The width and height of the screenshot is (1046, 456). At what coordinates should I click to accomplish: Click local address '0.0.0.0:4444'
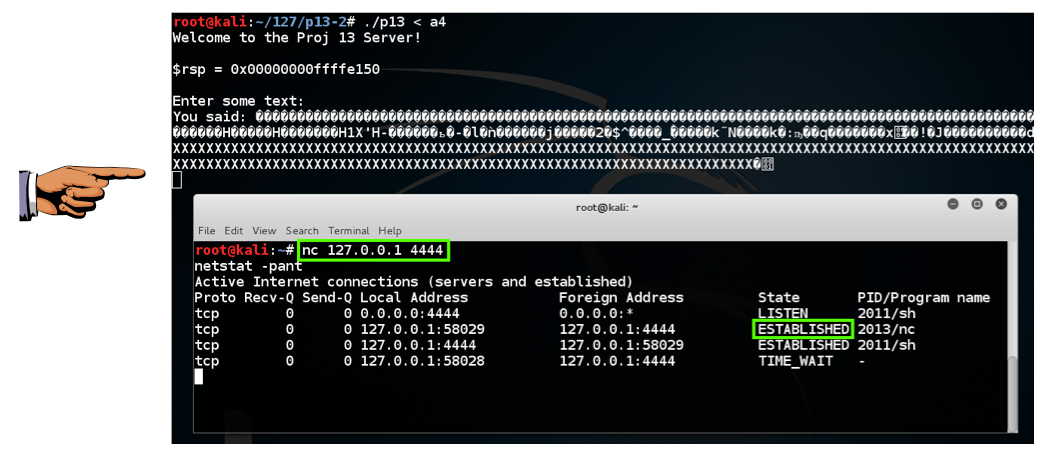410,313
